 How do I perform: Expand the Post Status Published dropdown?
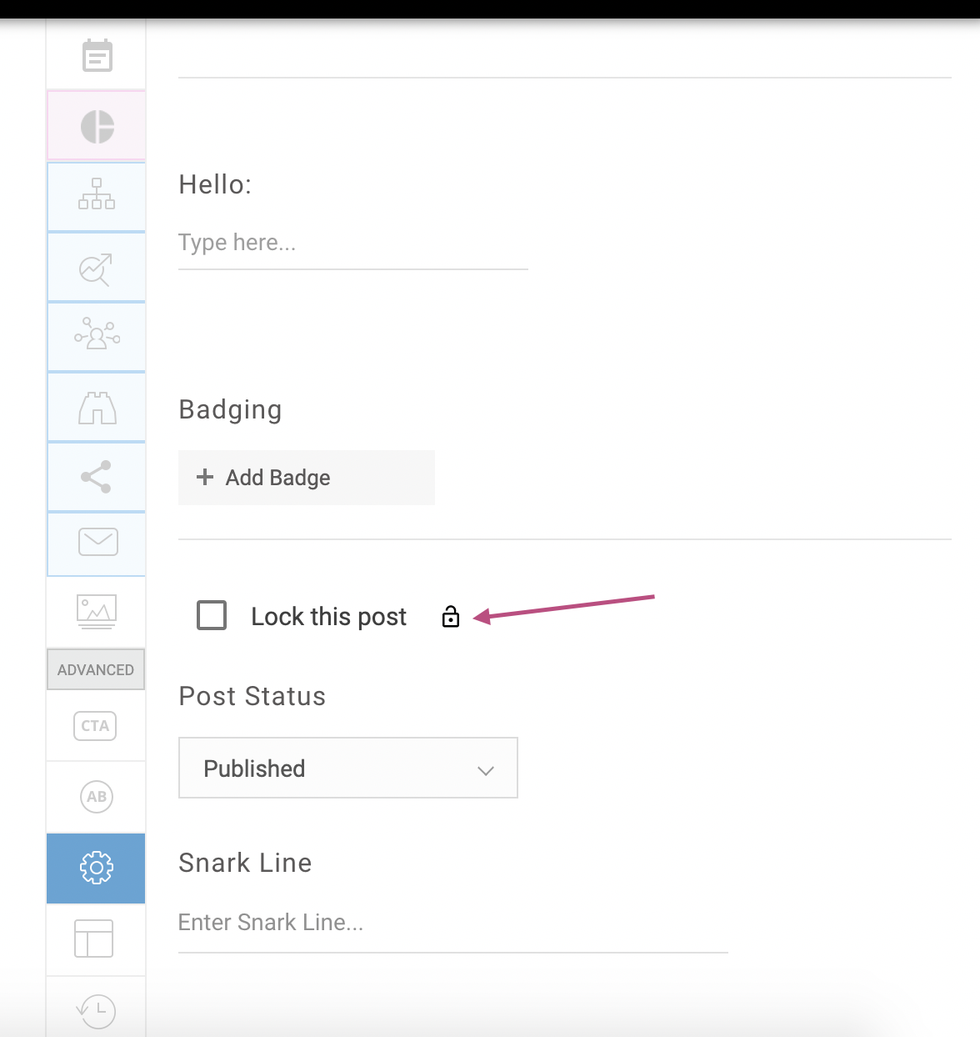(x=348, y=768)
